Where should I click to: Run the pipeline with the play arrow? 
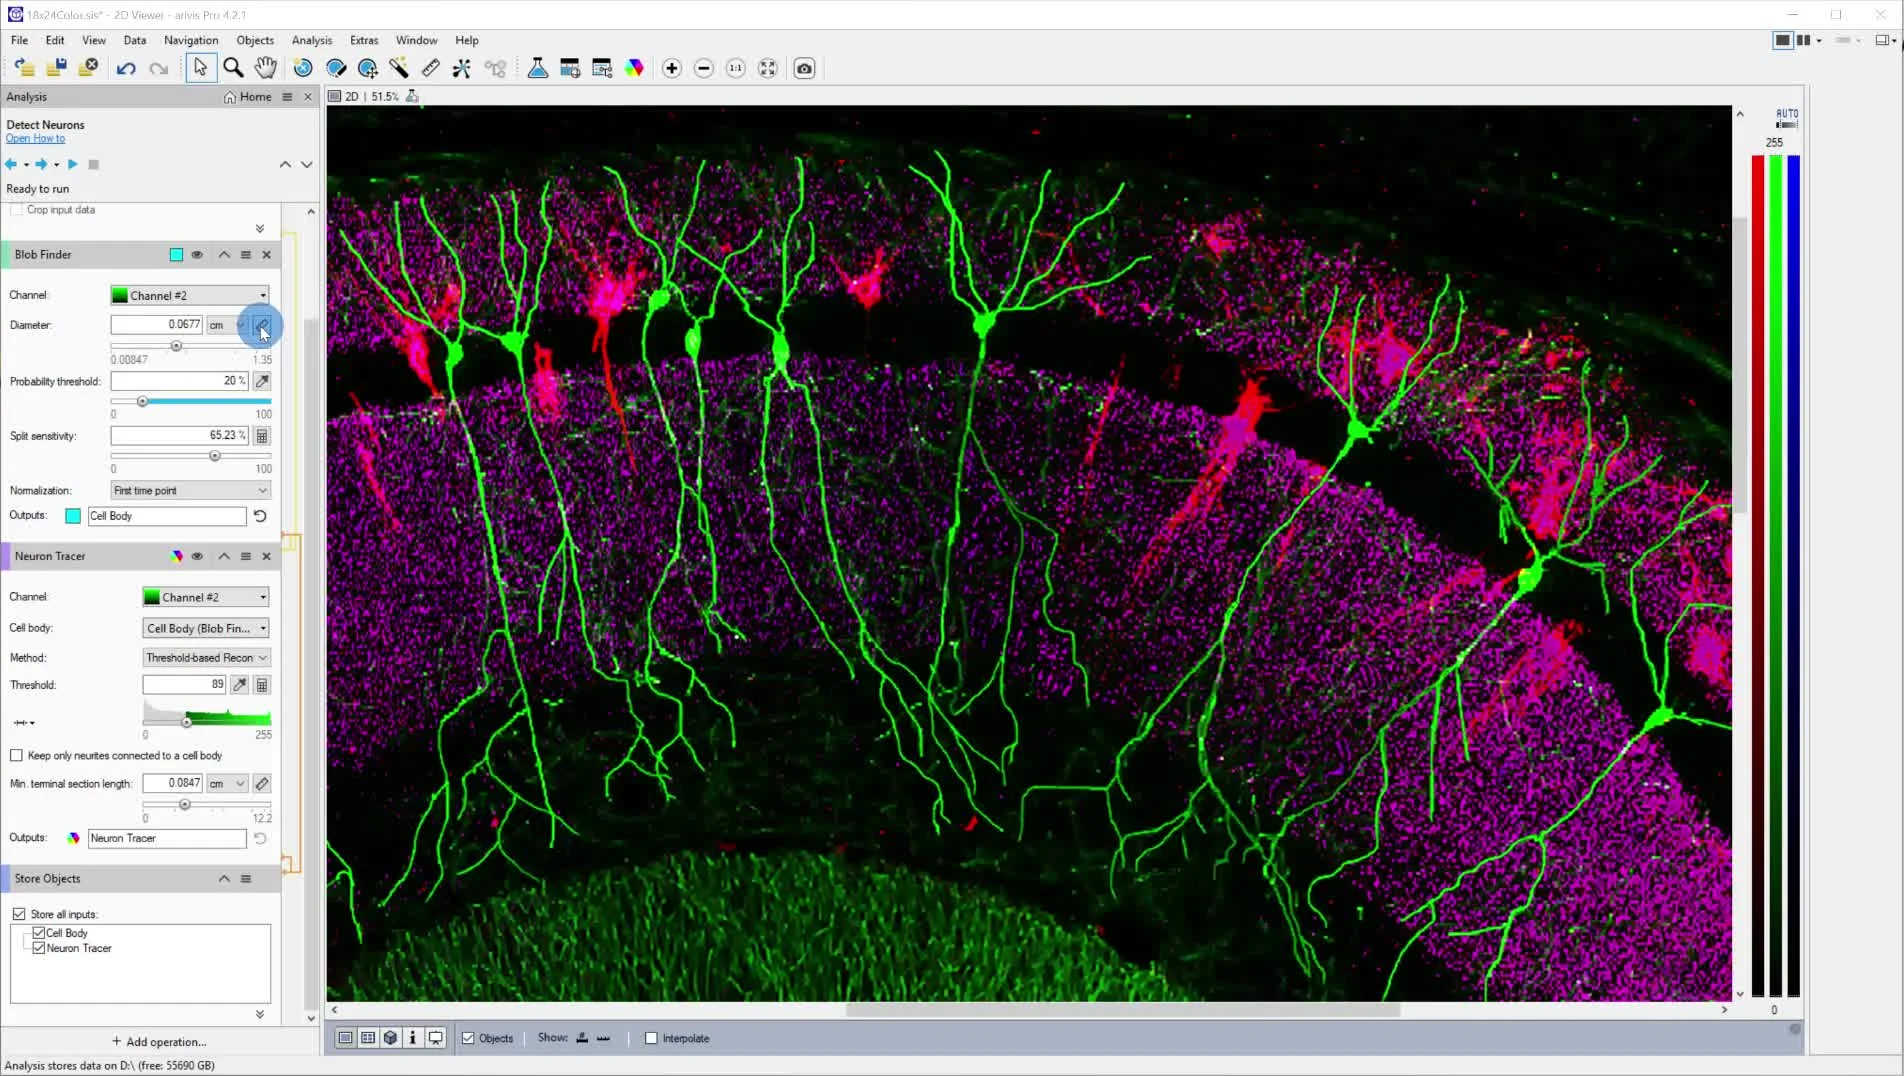(72, 164)
